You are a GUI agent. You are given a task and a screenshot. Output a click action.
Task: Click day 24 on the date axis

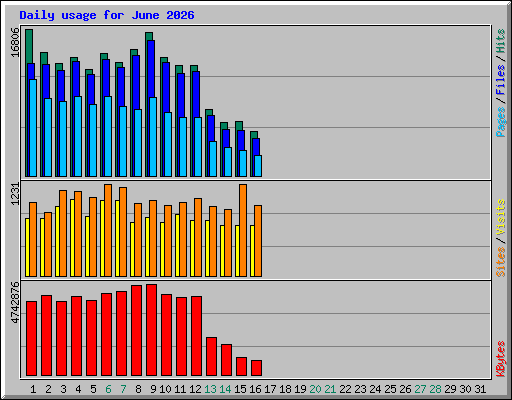pos(375,389)
